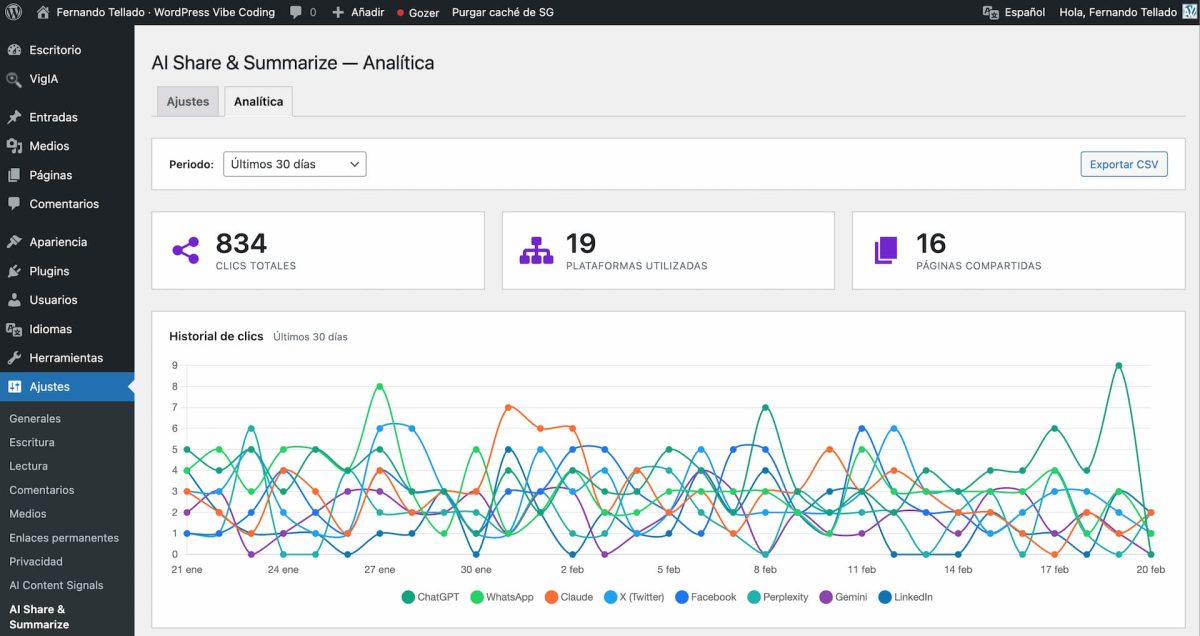Image resolution: width=1200 pixels, height=636 pixels.
Task: Open the Periodo dropdown Últimos 30 días
Action: click(x=295, y=164)
